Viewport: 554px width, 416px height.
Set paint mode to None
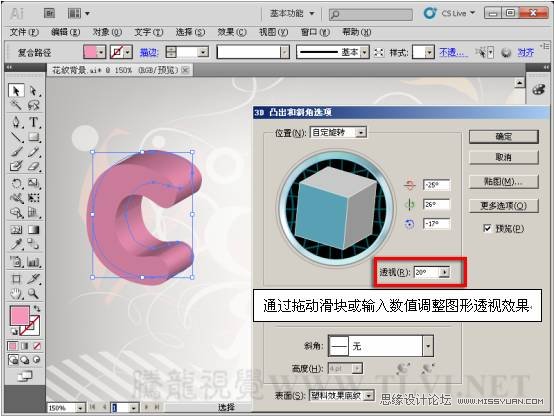click(x=37, y=346)
